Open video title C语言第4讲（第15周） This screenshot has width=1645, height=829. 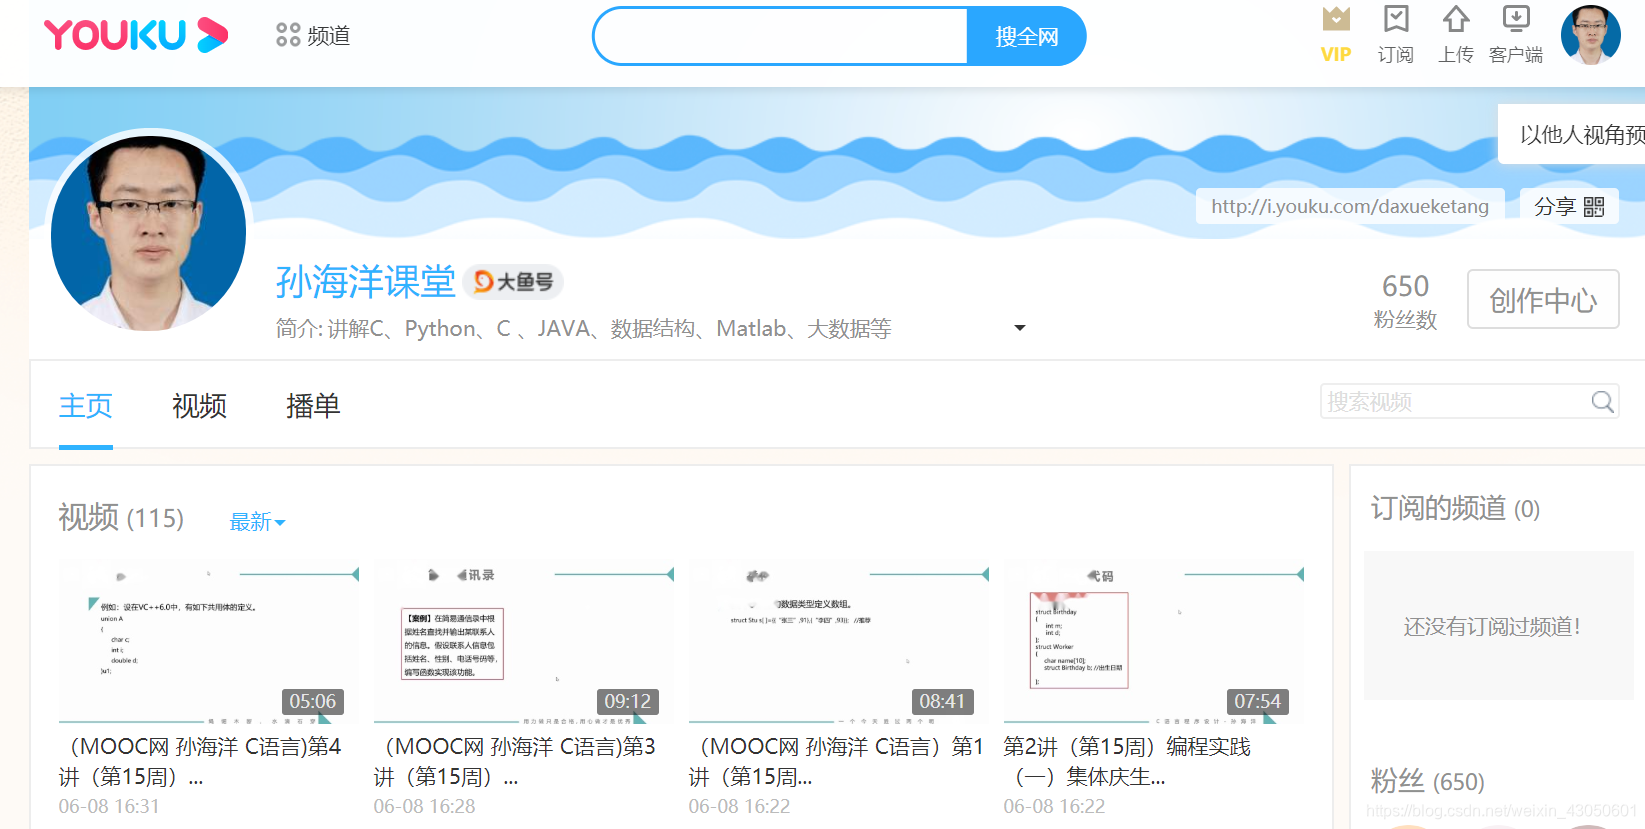pyautogui.click(x=200, y=762)
